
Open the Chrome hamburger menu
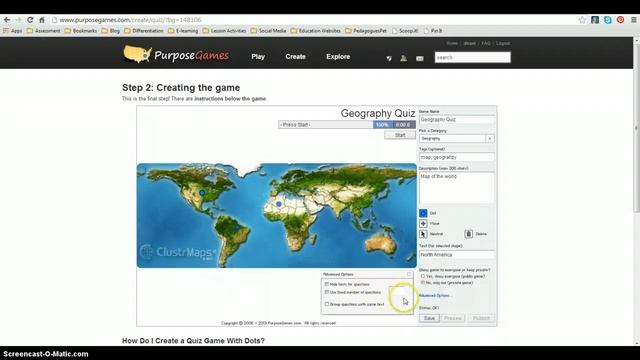[633, 20]
